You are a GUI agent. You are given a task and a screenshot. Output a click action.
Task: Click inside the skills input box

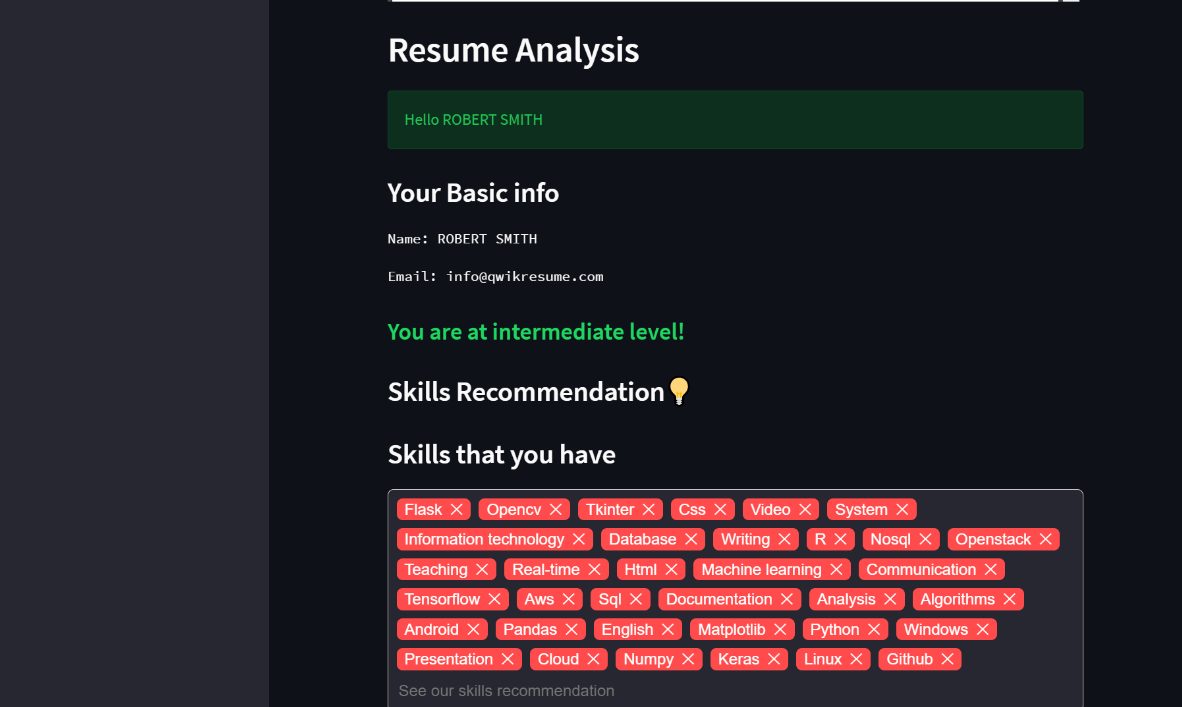click(x=735, y=690)
